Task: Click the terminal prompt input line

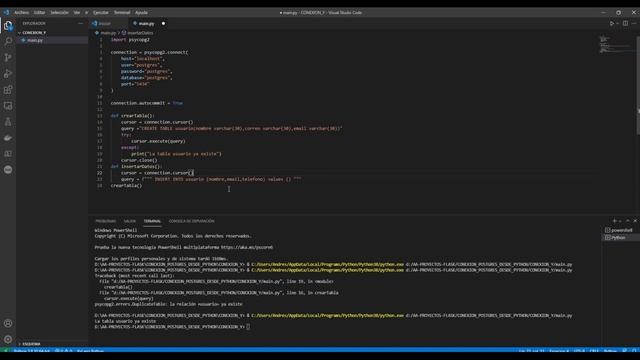Action: (x=172, y=327)
